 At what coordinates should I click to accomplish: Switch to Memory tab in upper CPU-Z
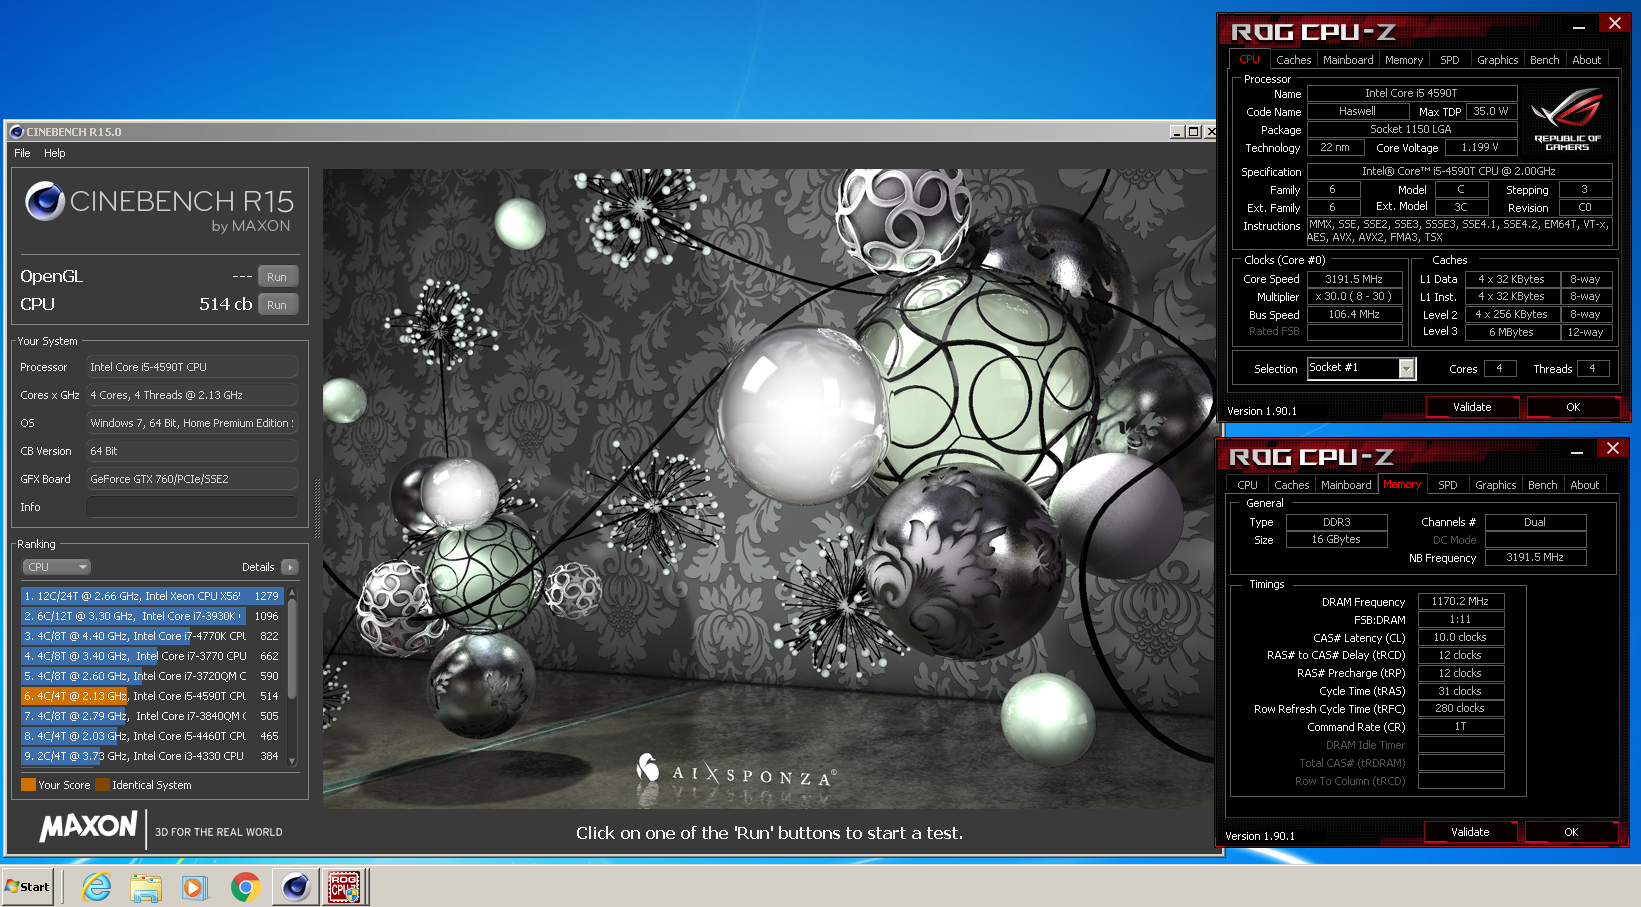[1404, 60]
